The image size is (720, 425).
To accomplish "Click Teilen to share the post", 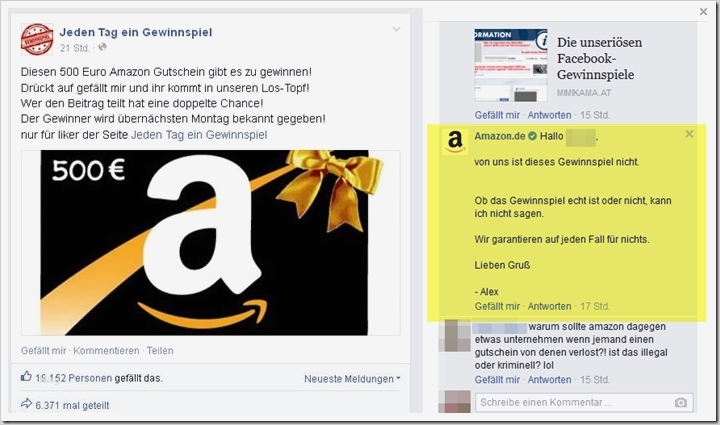I will coord(160,351).
